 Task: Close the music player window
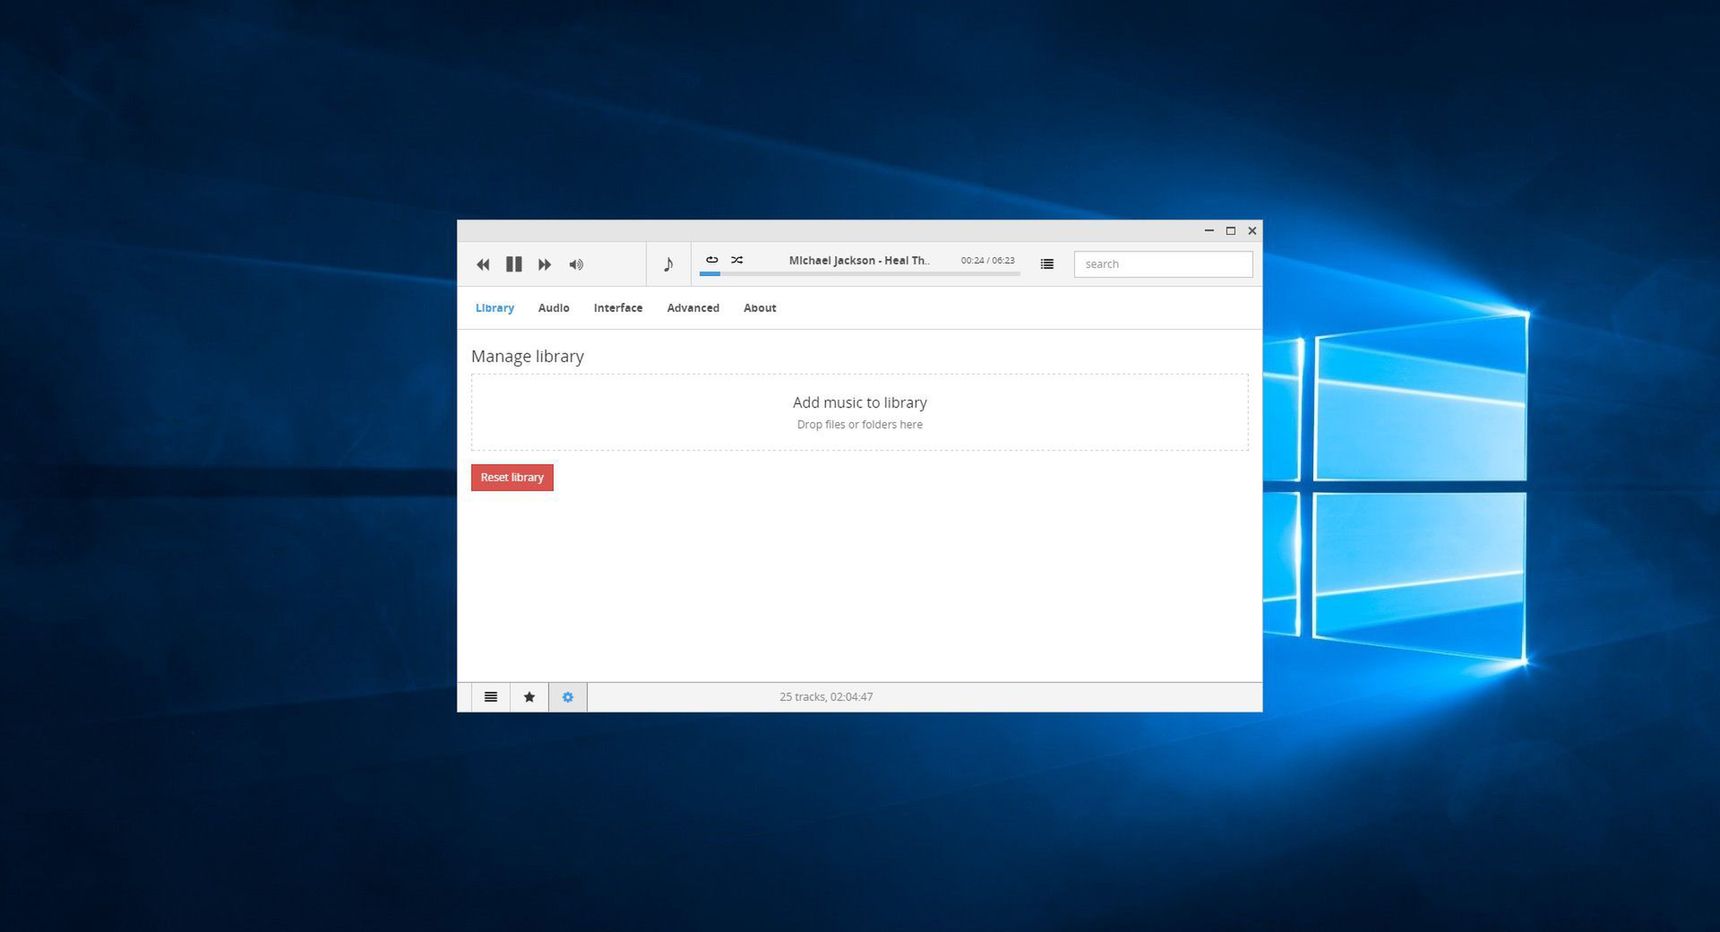(1252, 231)
